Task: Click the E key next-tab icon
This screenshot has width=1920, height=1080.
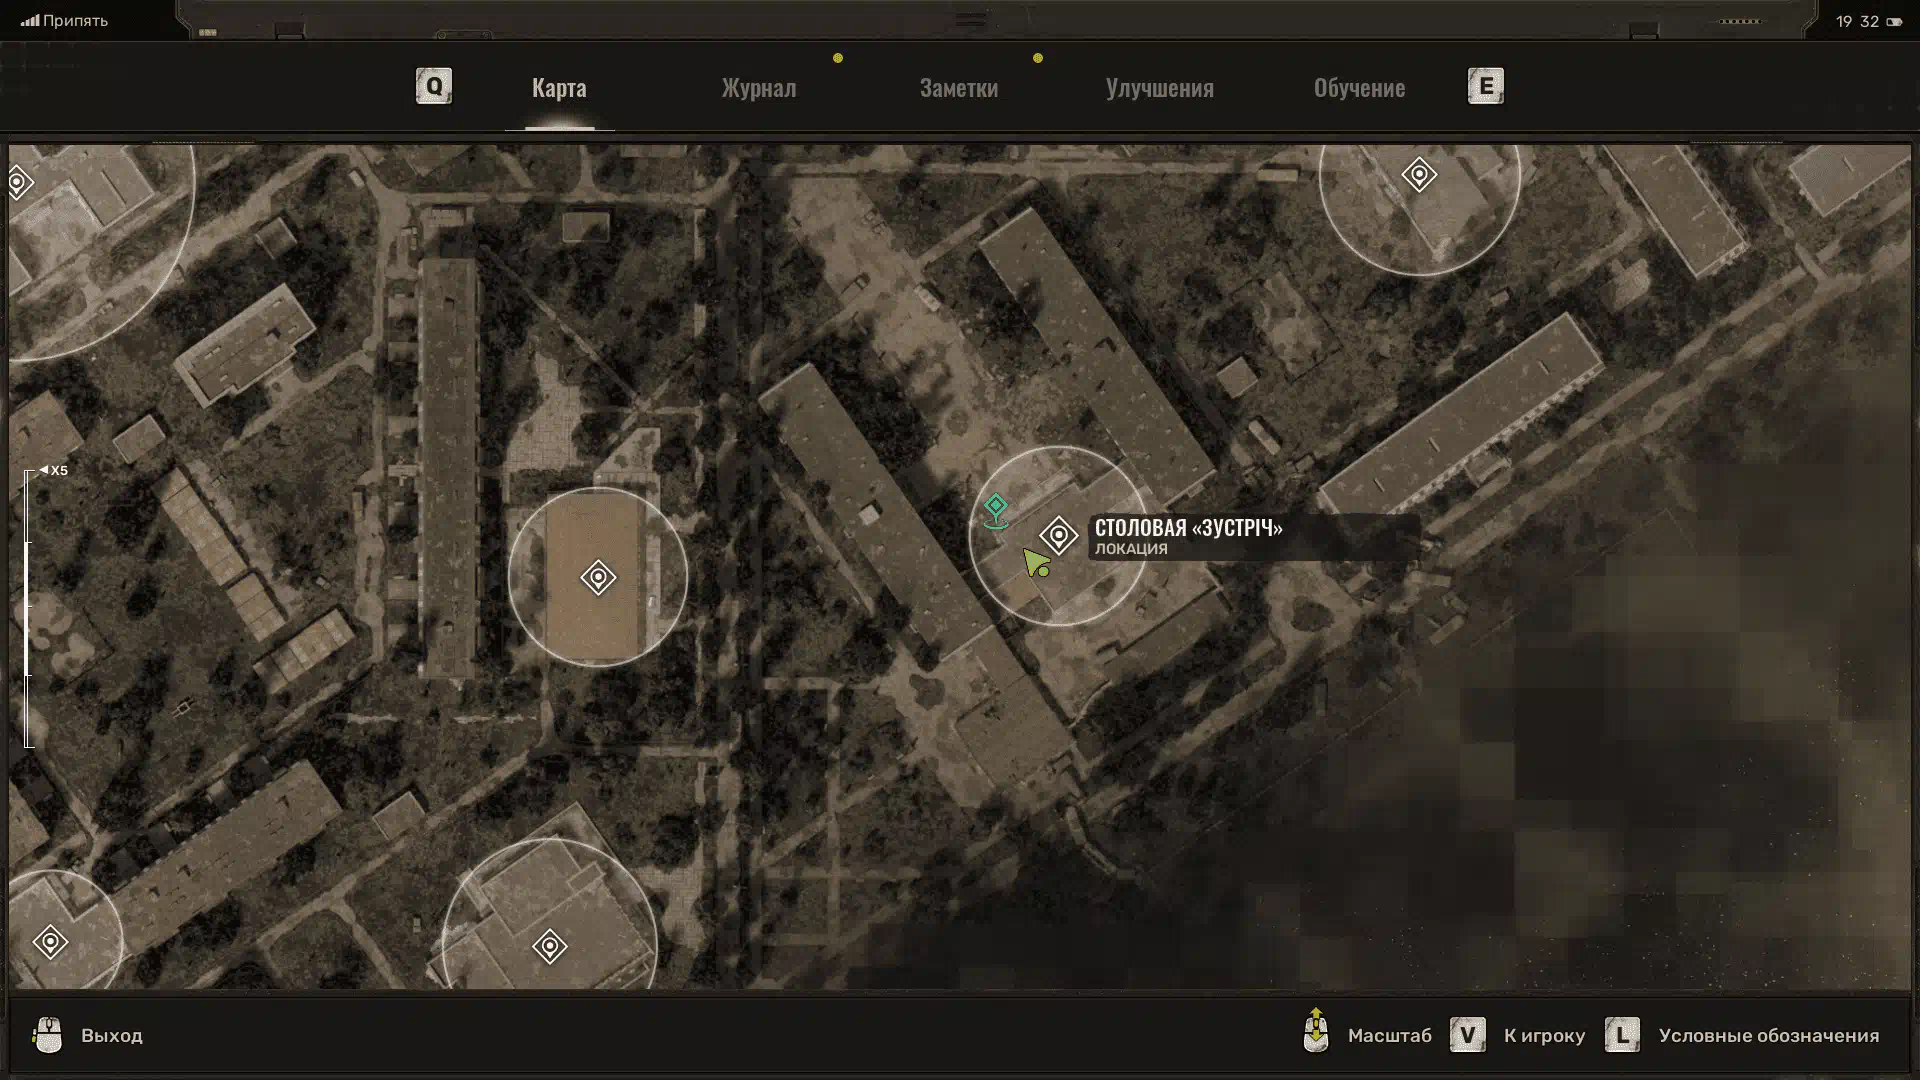Action: click(1486, 86)
